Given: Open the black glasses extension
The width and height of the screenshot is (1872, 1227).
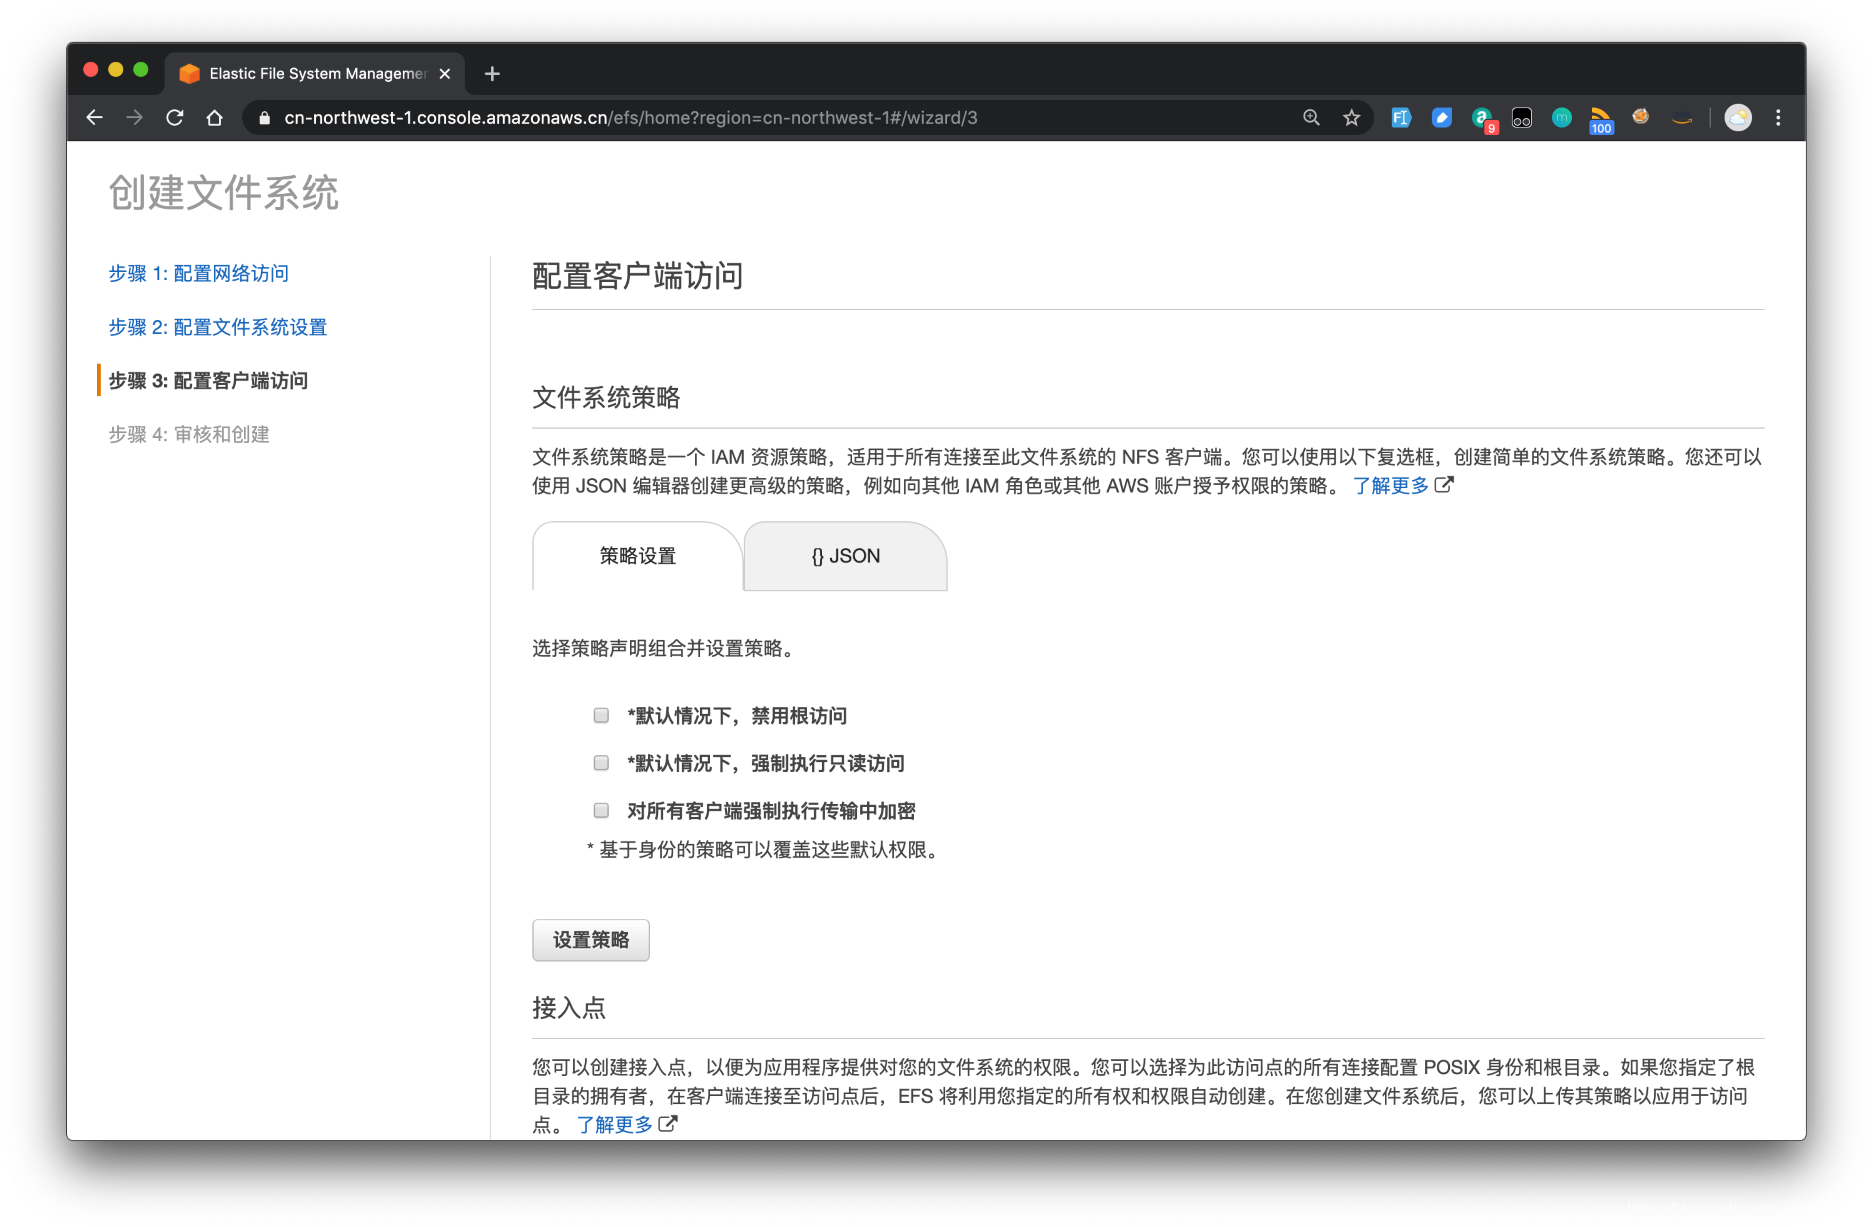Looking at the screenshot, I should (1522, 118).
